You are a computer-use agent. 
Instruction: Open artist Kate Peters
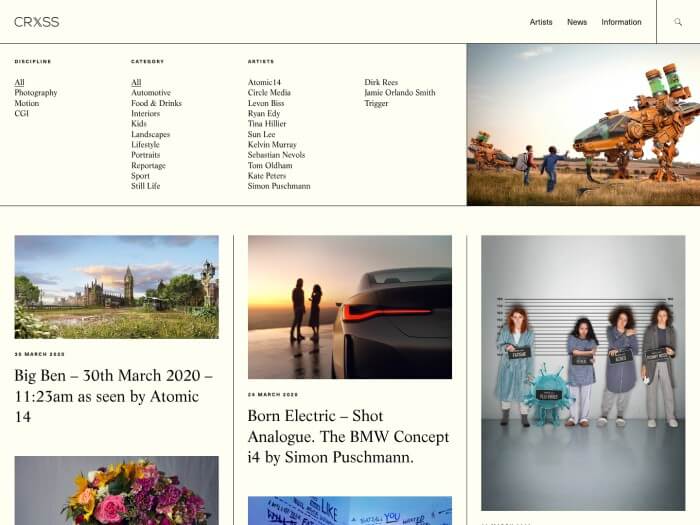(x=267, y=176)
